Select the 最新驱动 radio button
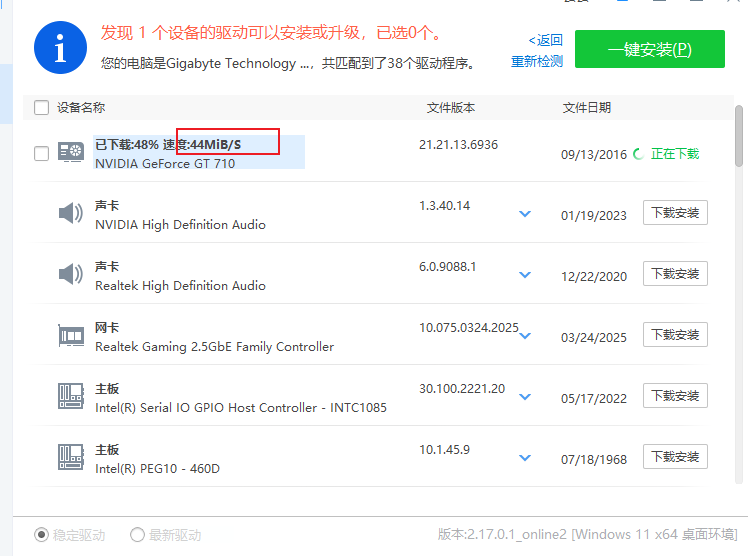 (138, 535)
